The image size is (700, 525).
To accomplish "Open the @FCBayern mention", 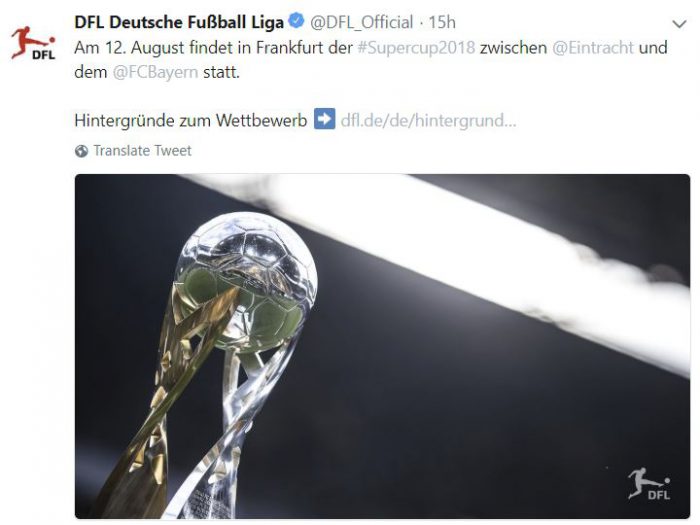I will click(x=155, y=72).
